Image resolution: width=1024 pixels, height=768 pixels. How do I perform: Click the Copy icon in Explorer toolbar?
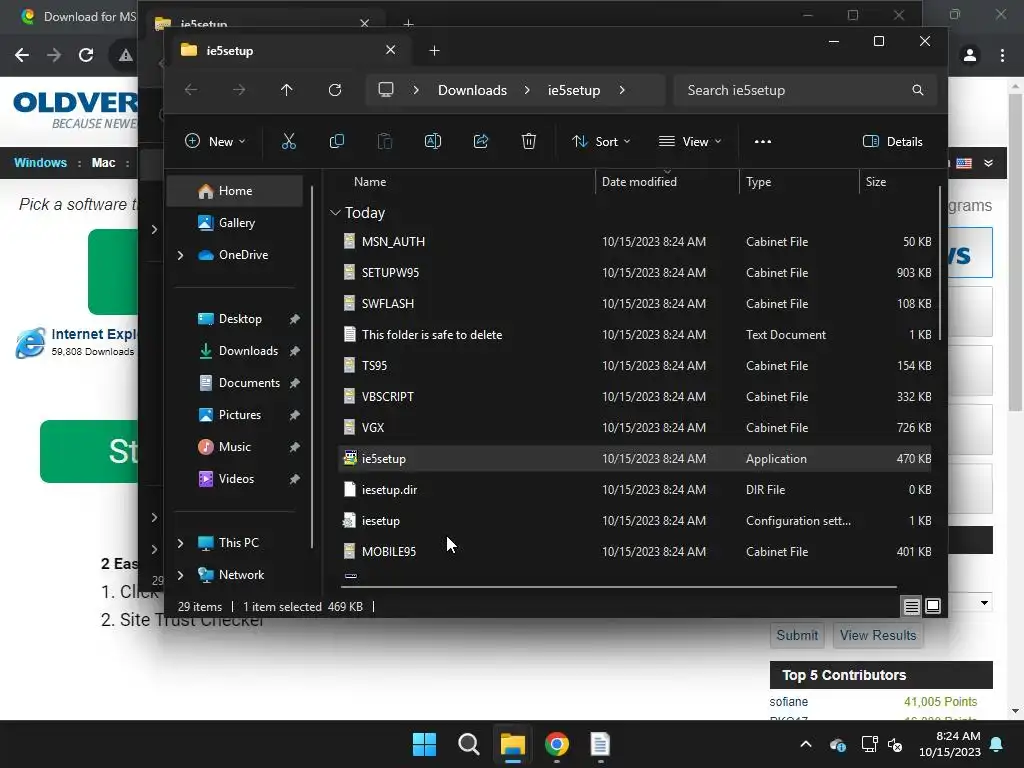tap(337, 141)
